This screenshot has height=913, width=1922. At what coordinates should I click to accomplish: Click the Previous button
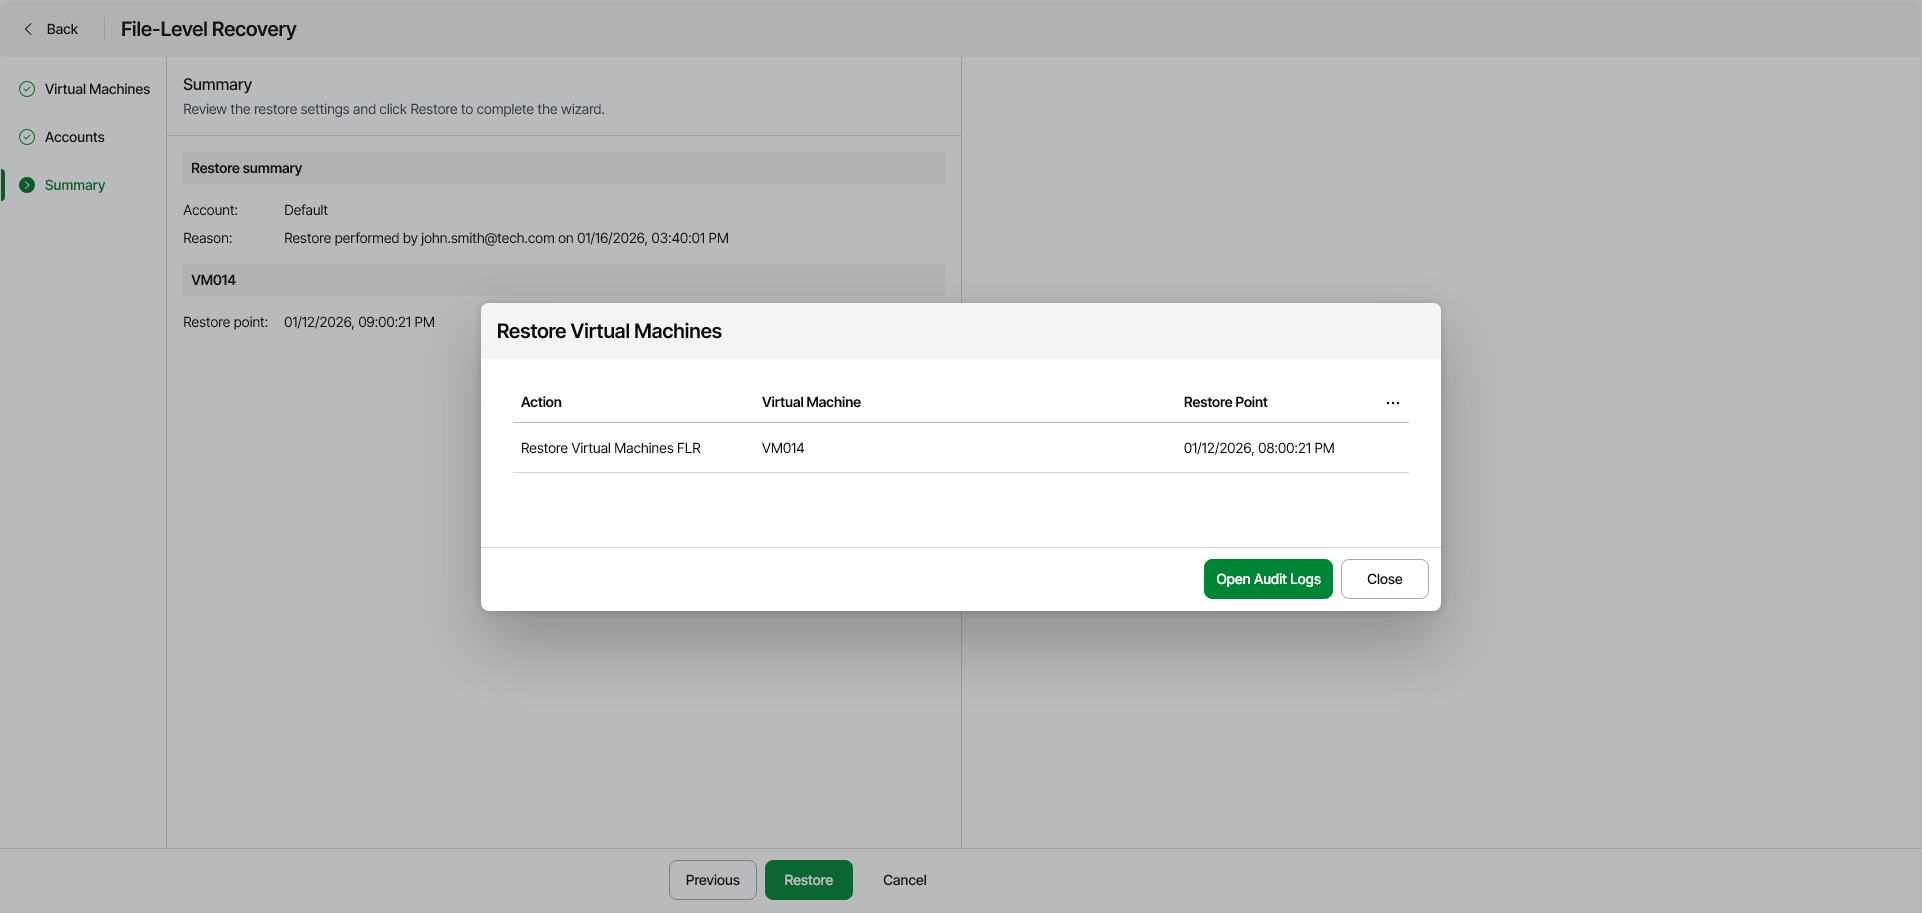[x=712, y=880]
